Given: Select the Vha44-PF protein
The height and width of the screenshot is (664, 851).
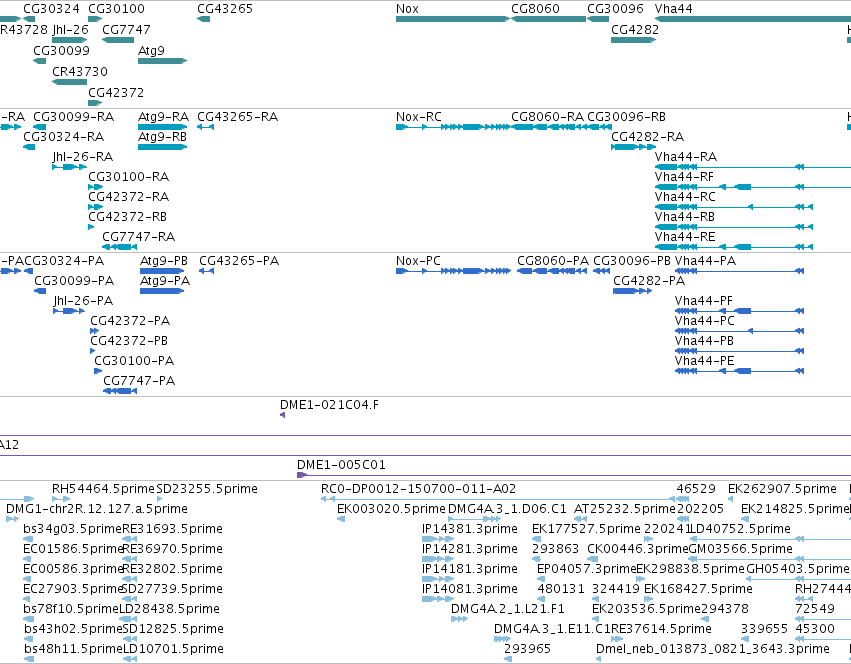Looking at the screenshot, I should pos(739,311).
